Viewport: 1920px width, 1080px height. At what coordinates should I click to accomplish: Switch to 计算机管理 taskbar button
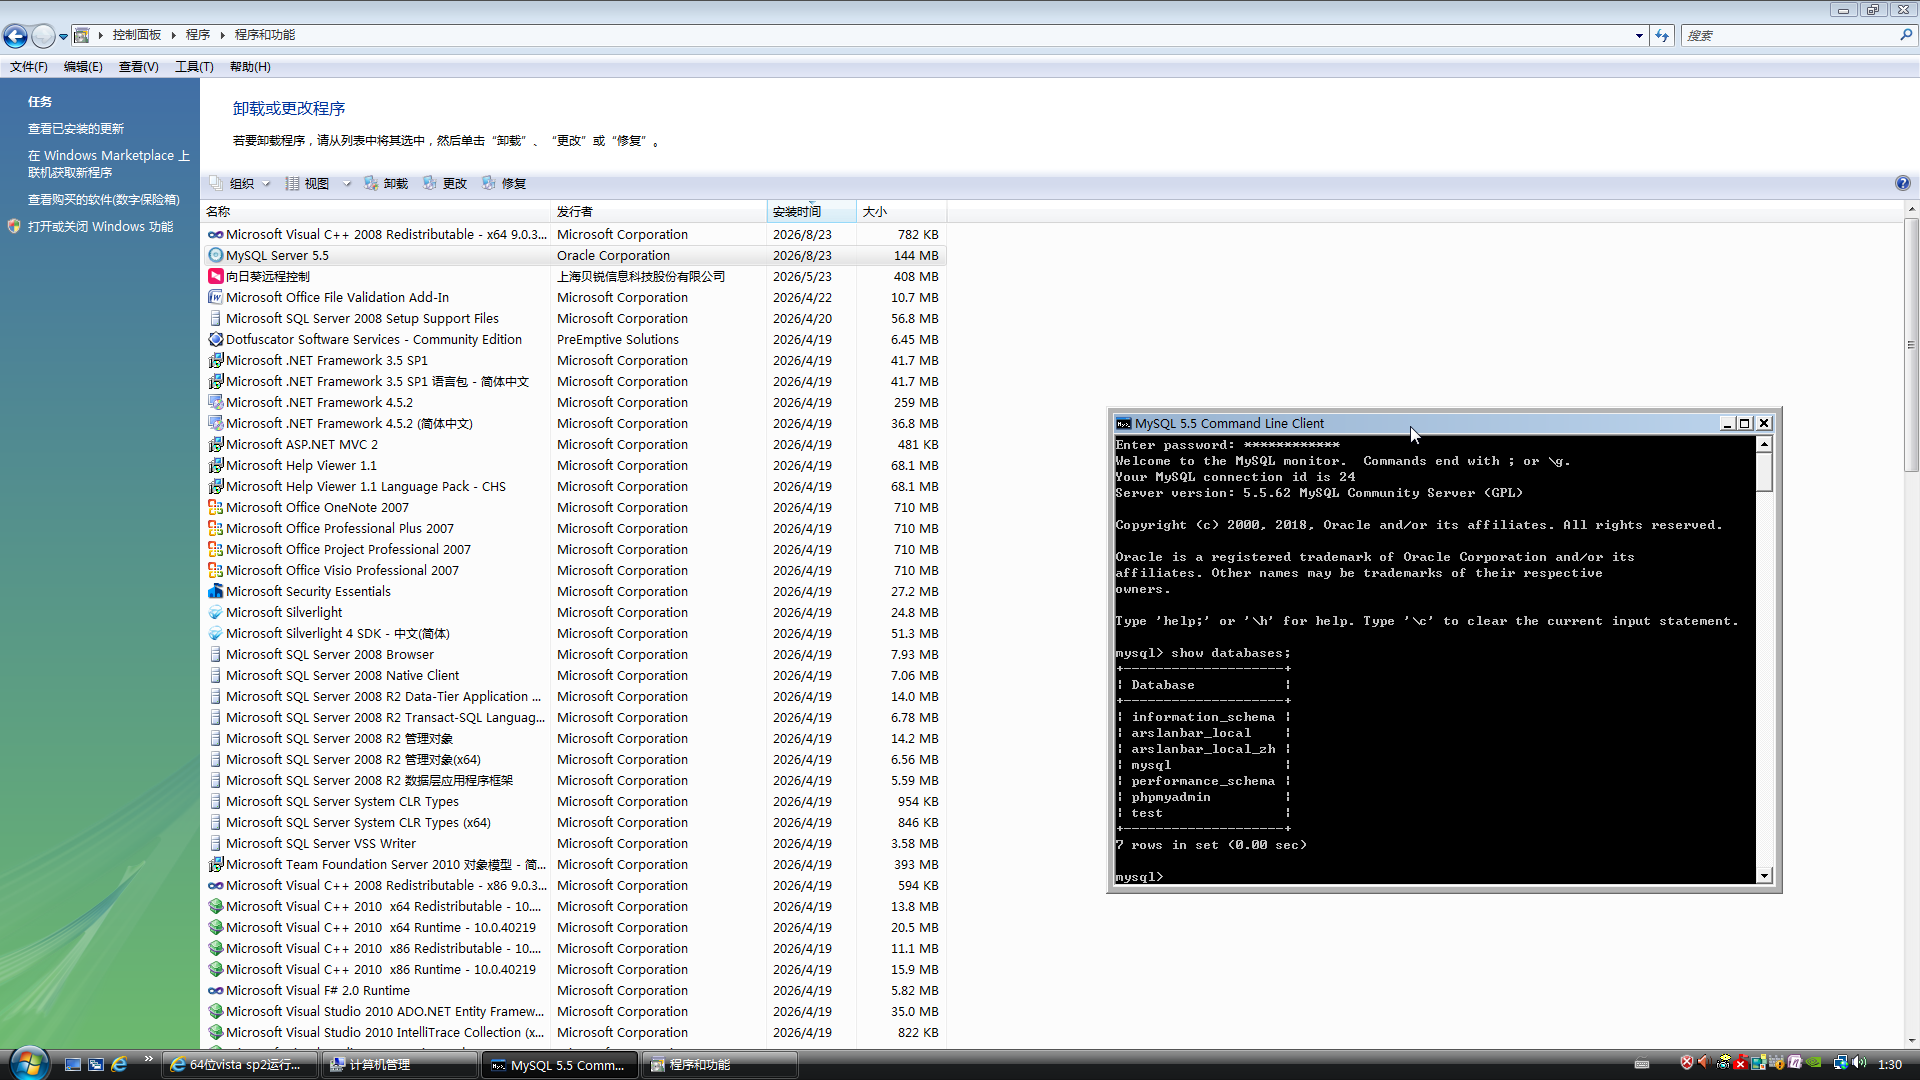398,1065
